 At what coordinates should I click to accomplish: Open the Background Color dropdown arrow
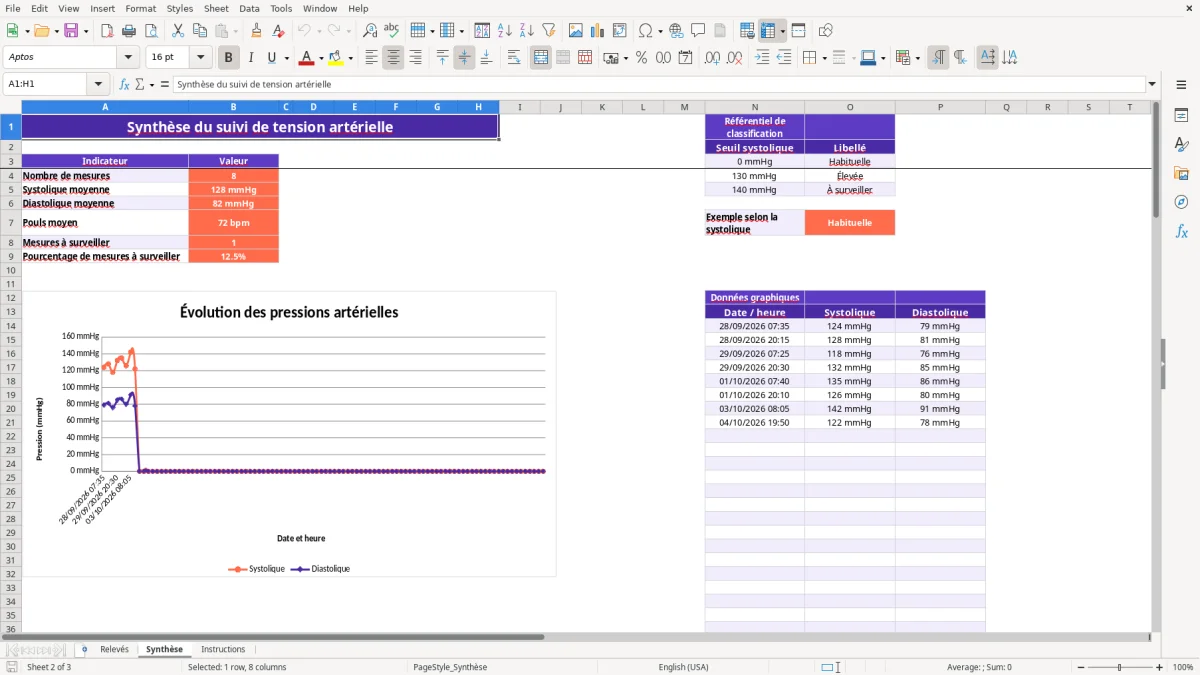pyautogui.click(x=350, y=58)
